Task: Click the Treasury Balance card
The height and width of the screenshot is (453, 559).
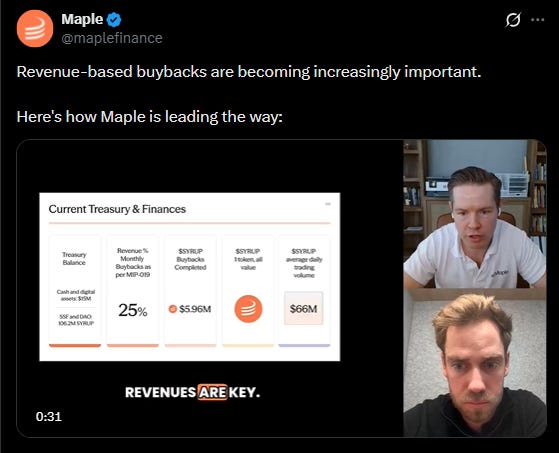Action: 75,291
